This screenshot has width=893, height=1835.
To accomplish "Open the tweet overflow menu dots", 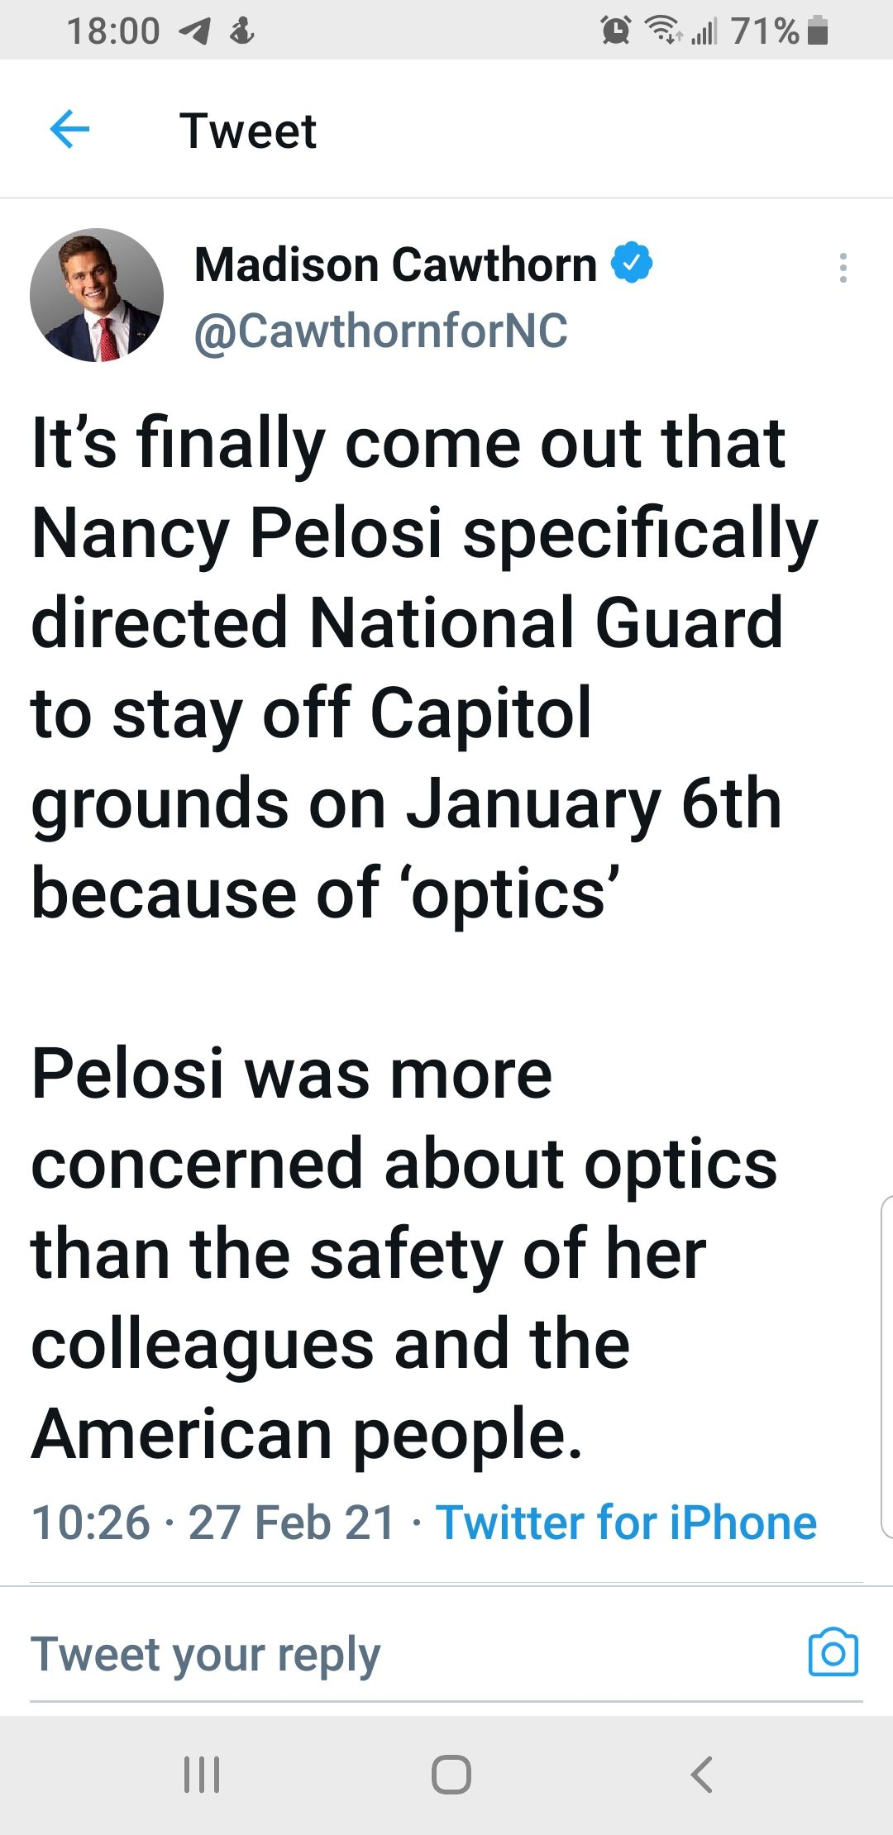I will point(843,268).
